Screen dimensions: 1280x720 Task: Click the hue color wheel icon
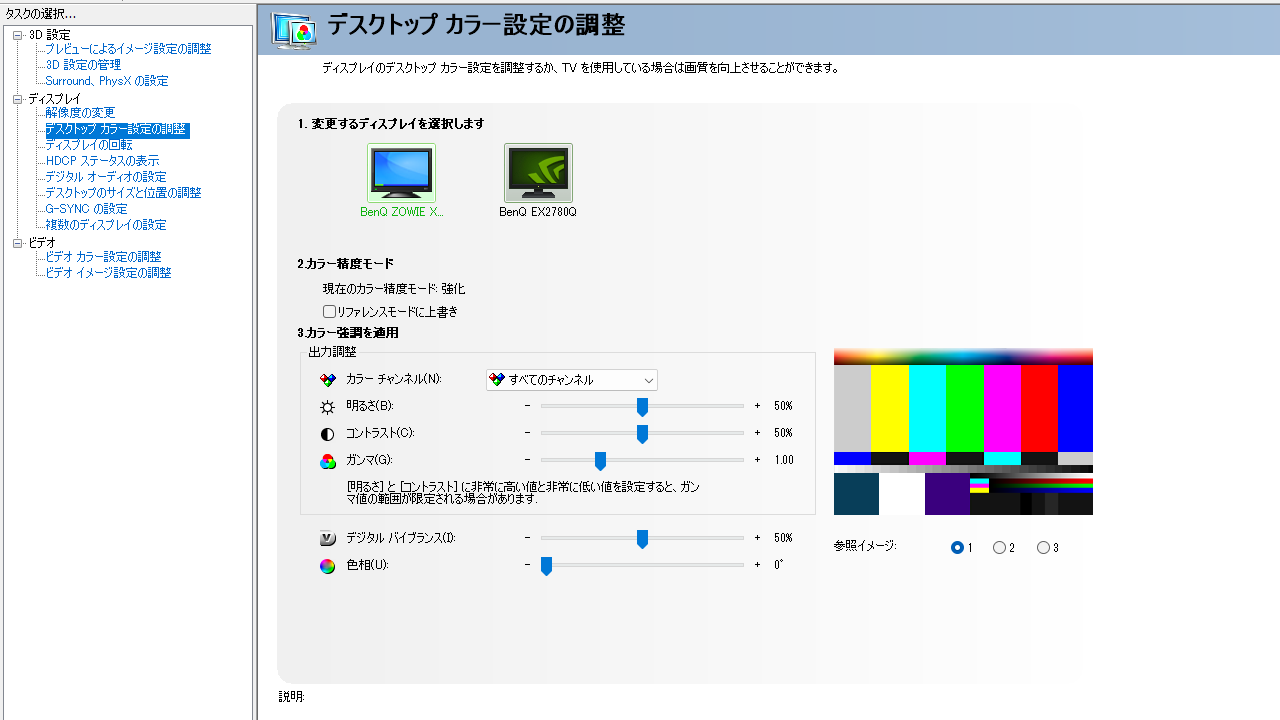(327, 566)
